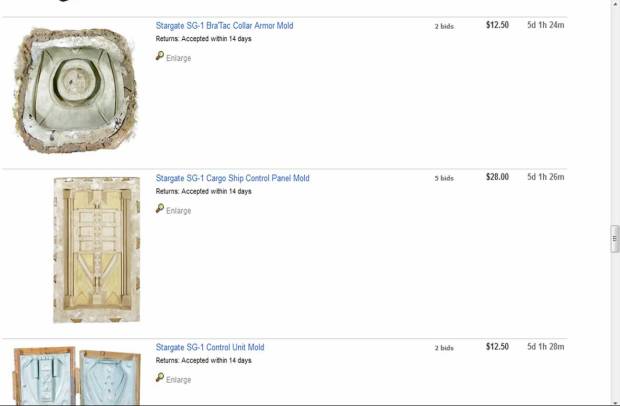Open the Stargate SG-1 Cargo Ship Control Panel Mold listing
The height and width of the screenshot is (406, 620).
[x=232, y=178]
